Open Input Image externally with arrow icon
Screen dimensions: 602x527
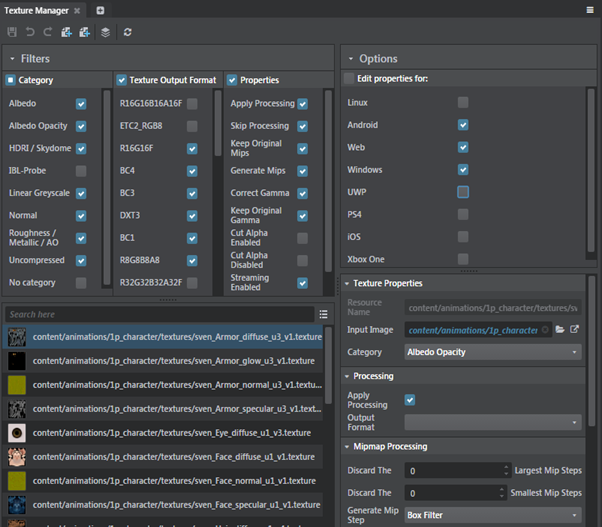pos(575,329)
